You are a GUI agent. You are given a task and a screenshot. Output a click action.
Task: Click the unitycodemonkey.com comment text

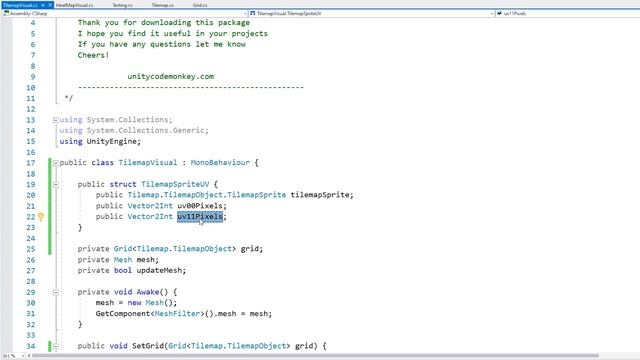click(171, 76)
